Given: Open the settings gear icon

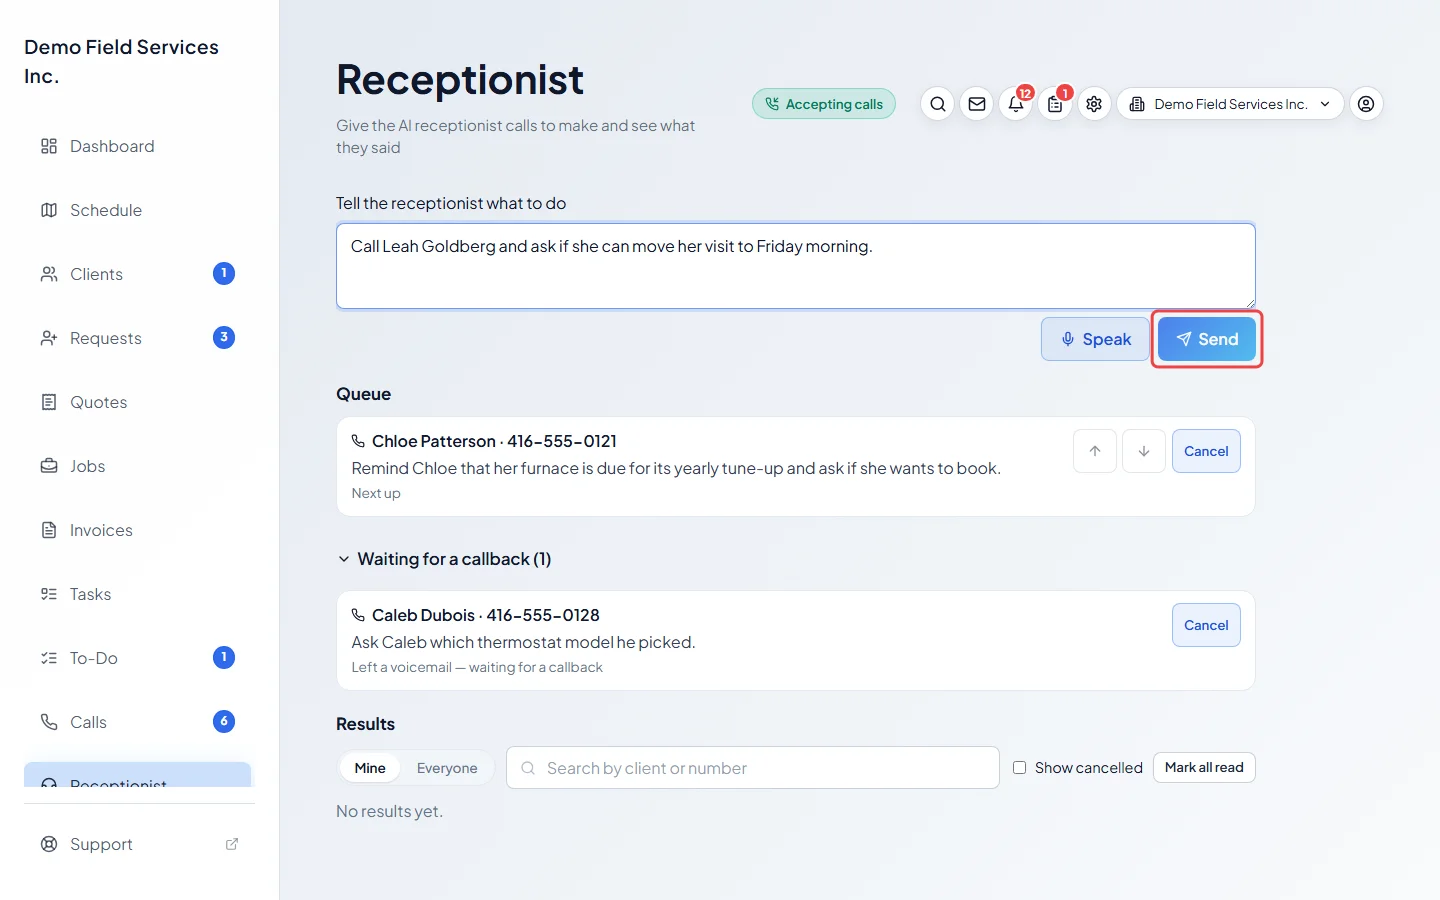Looking at the screenshot, I should point(1094,104).
